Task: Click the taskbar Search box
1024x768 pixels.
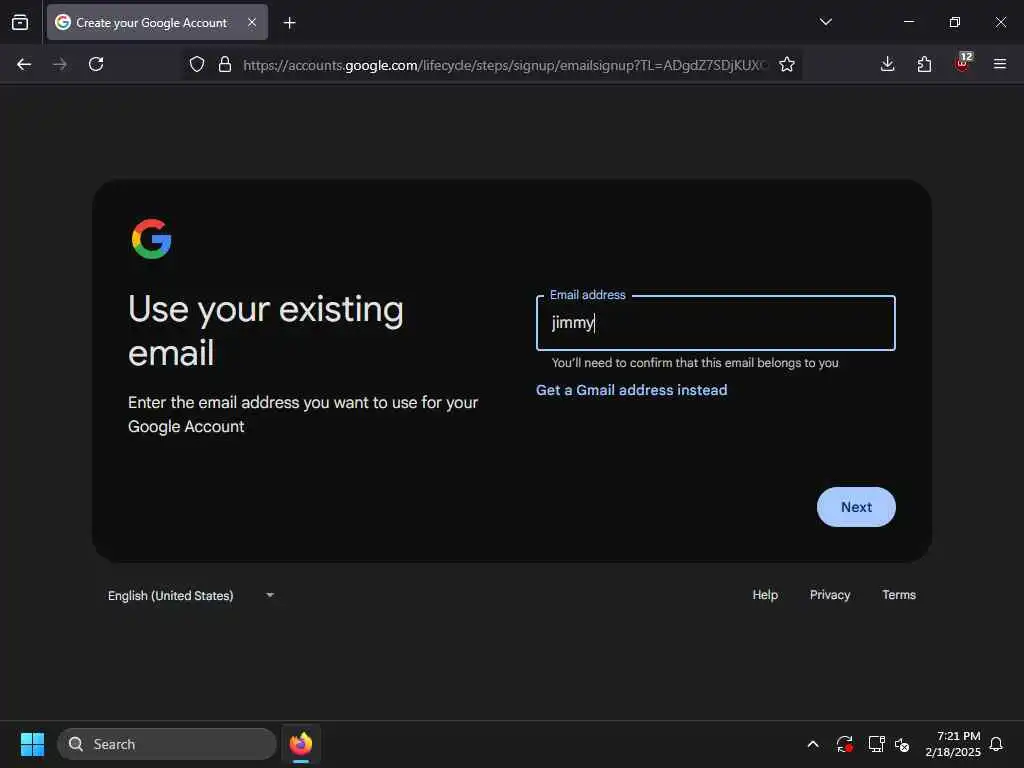Action: coord(167,744)
